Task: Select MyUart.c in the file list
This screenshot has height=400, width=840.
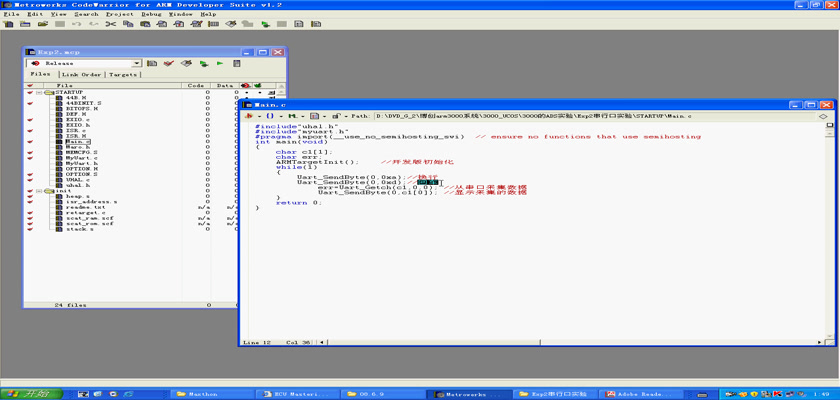Action: pos(82,158)
